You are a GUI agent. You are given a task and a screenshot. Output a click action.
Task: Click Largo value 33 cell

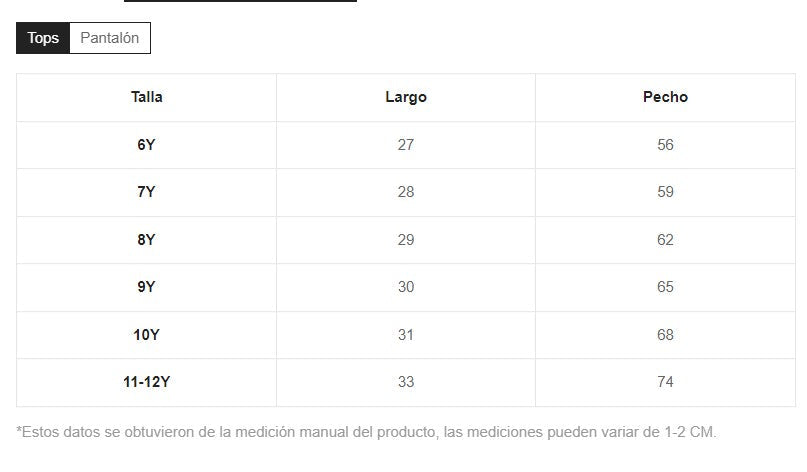[405, 382]
